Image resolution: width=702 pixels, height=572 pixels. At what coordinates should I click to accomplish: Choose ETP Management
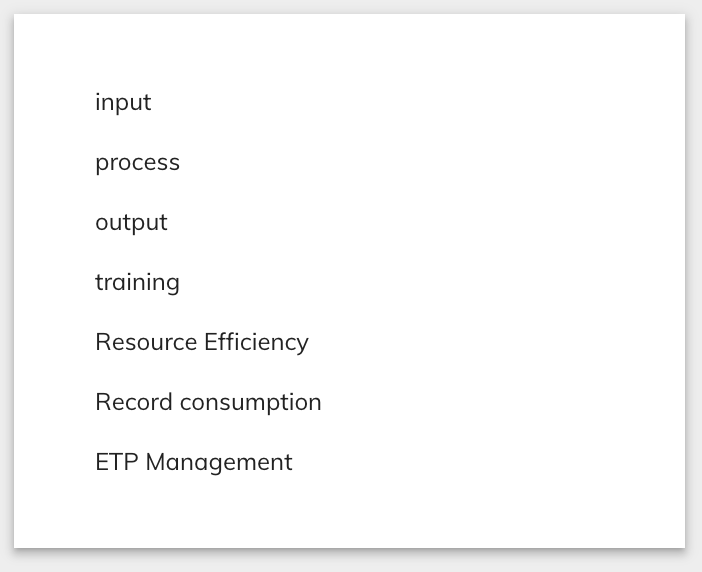(x=194, y=462)
